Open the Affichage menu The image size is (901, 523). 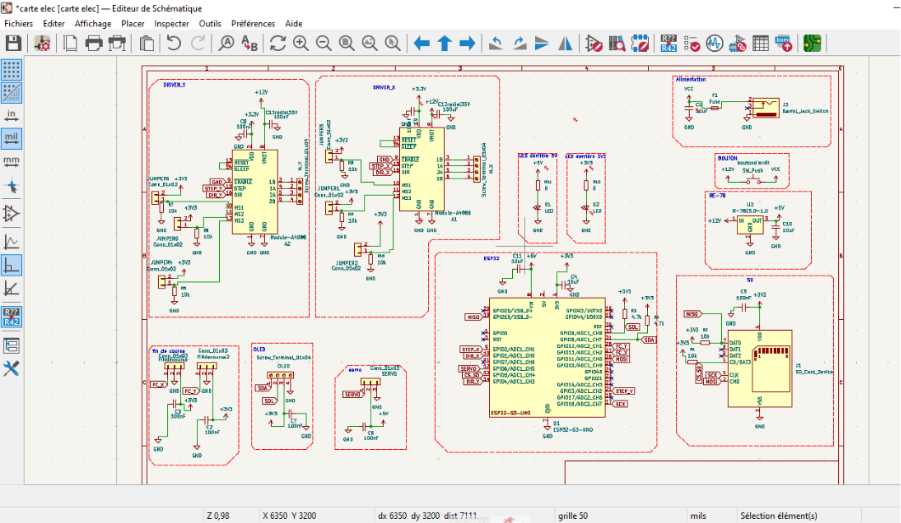pos(93,24)
